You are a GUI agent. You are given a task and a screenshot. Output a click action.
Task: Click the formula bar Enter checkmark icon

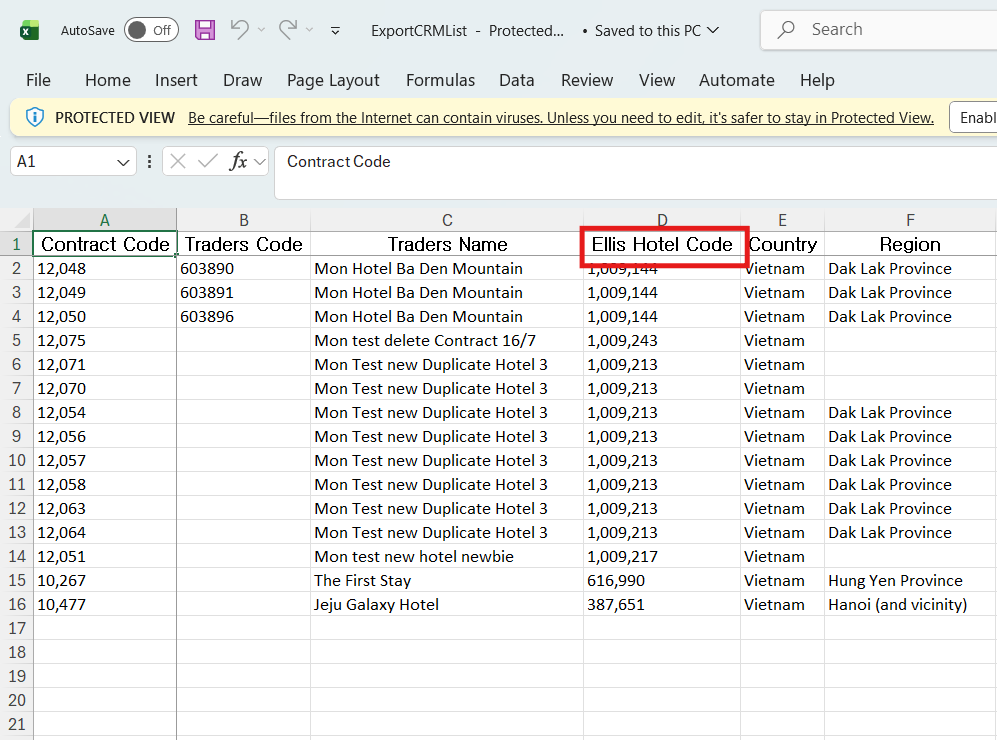(208, 161)
